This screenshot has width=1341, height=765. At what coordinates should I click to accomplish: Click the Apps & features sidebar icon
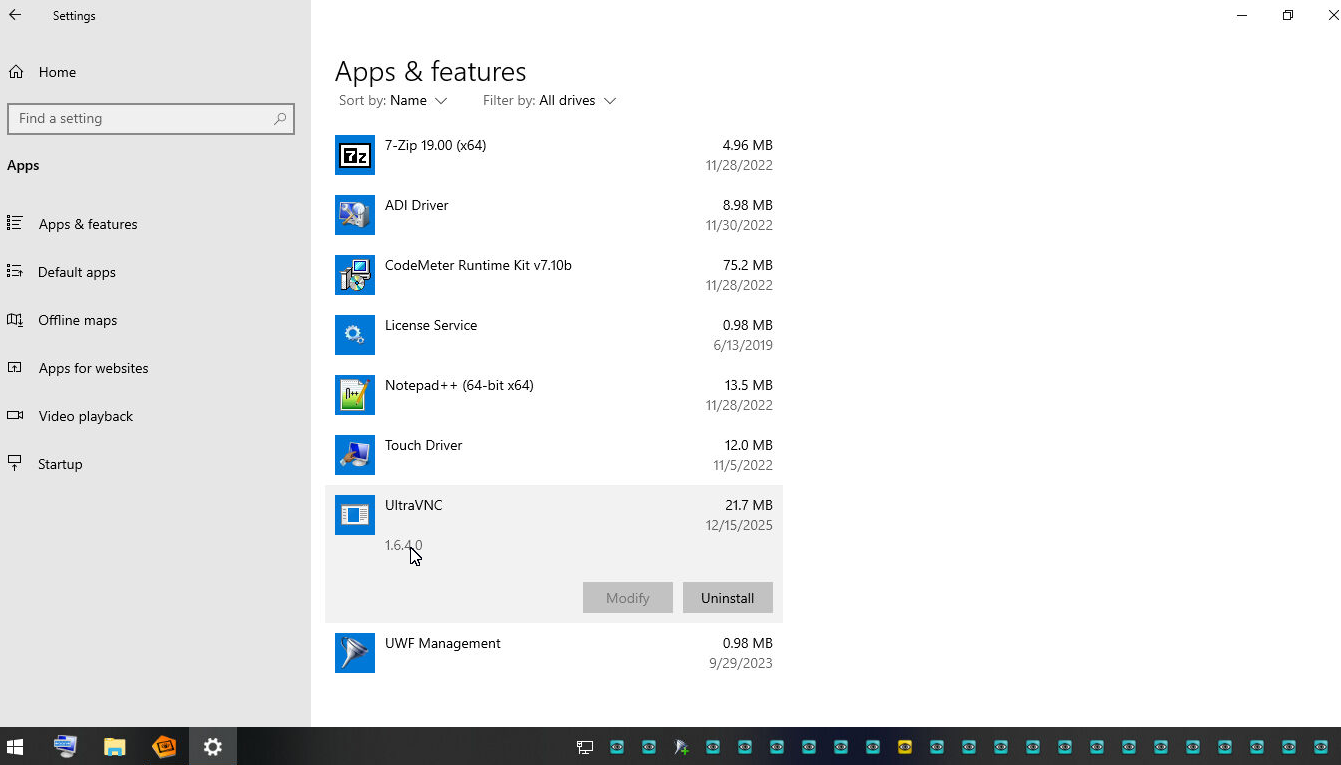[x=15, y=223]
